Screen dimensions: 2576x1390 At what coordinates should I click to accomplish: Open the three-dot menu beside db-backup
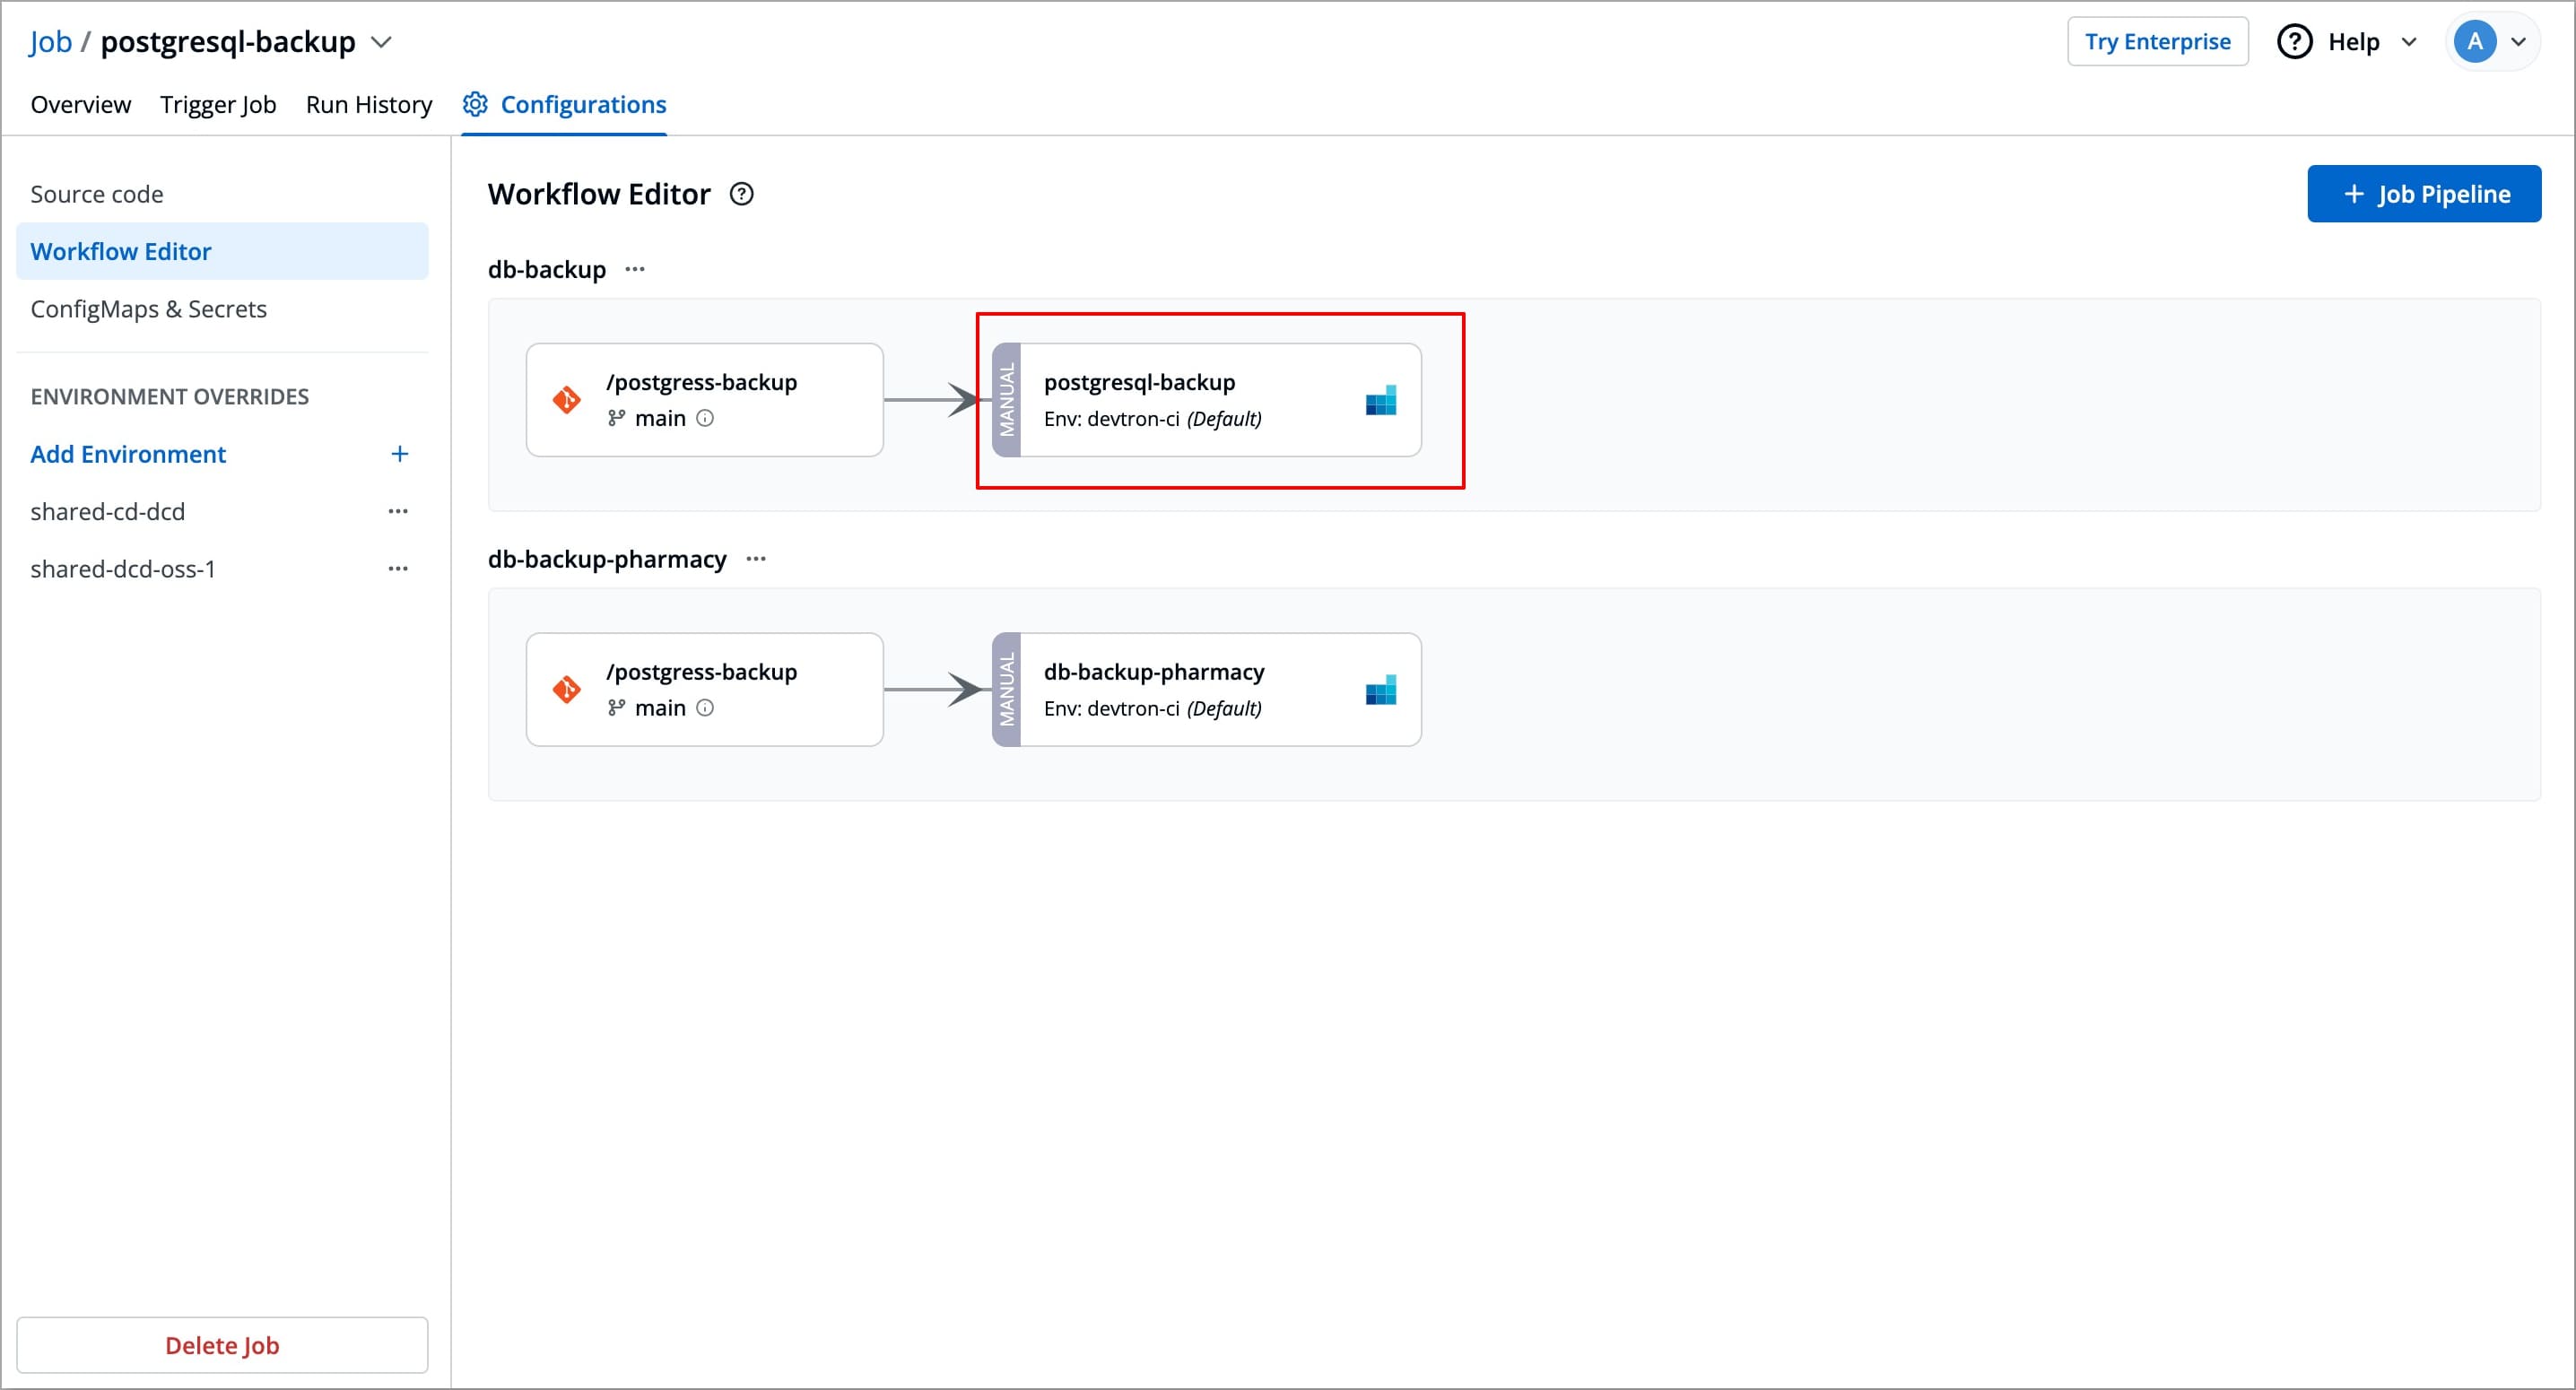click(635, 269)
